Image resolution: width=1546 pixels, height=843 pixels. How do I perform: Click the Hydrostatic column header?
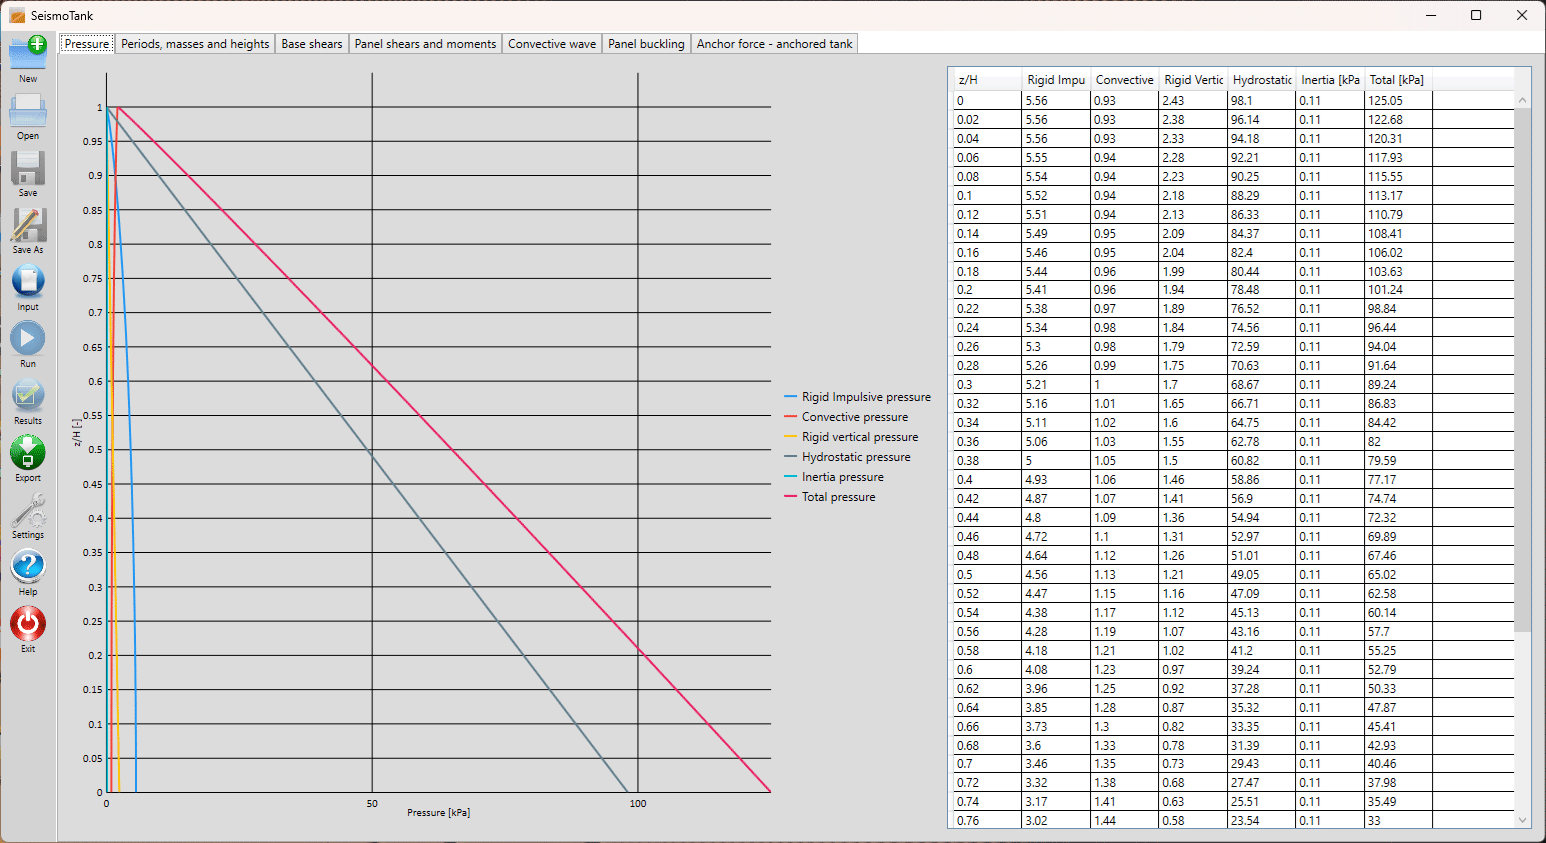point(1262,80)
